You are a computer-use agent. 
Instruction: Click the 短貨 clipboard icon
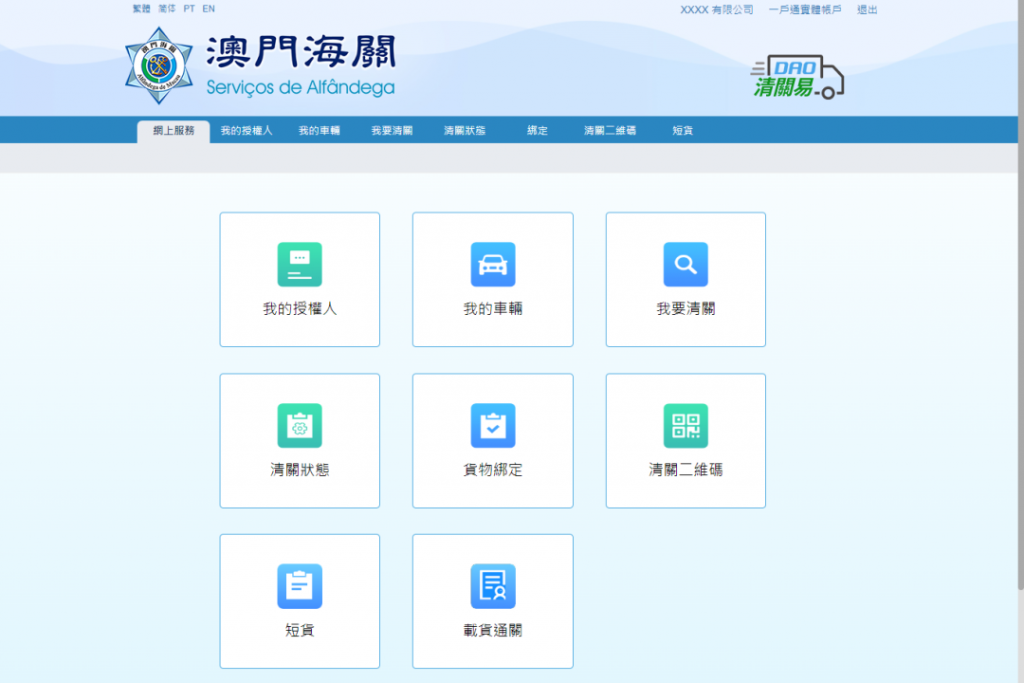point(299,586)
